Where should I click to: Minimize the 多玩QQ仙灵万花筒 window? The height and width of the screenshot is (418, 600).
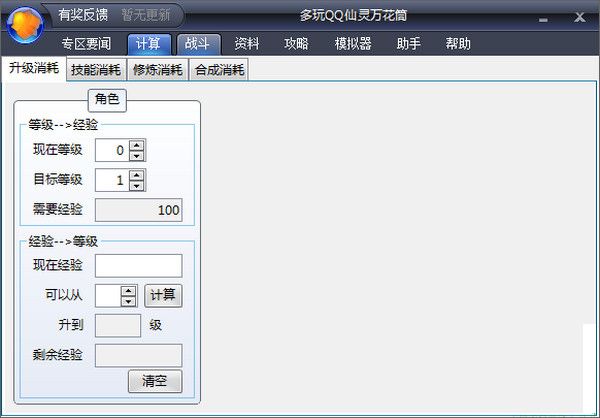click(543, 19)
